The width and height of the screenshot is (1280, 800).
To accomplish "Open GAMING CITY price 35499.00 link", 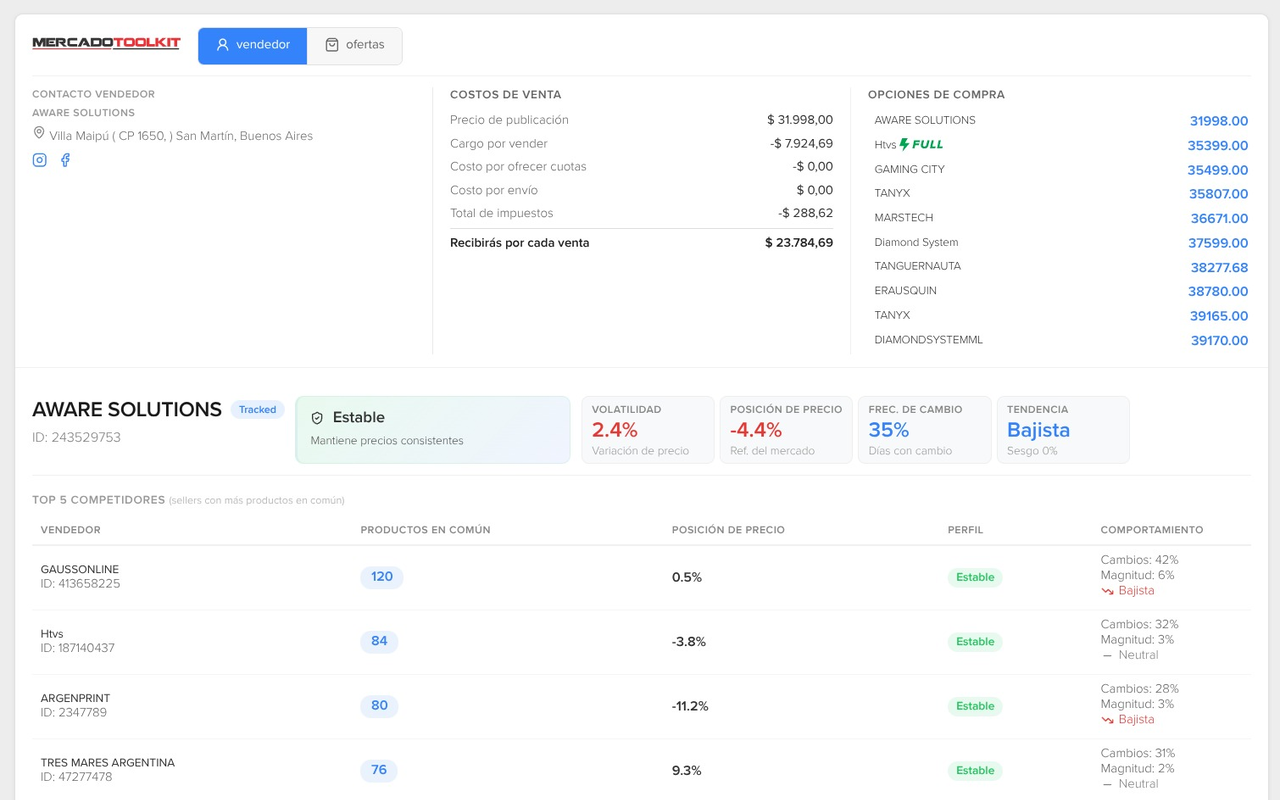I will pyautogui.click(x=1217, y=170).
